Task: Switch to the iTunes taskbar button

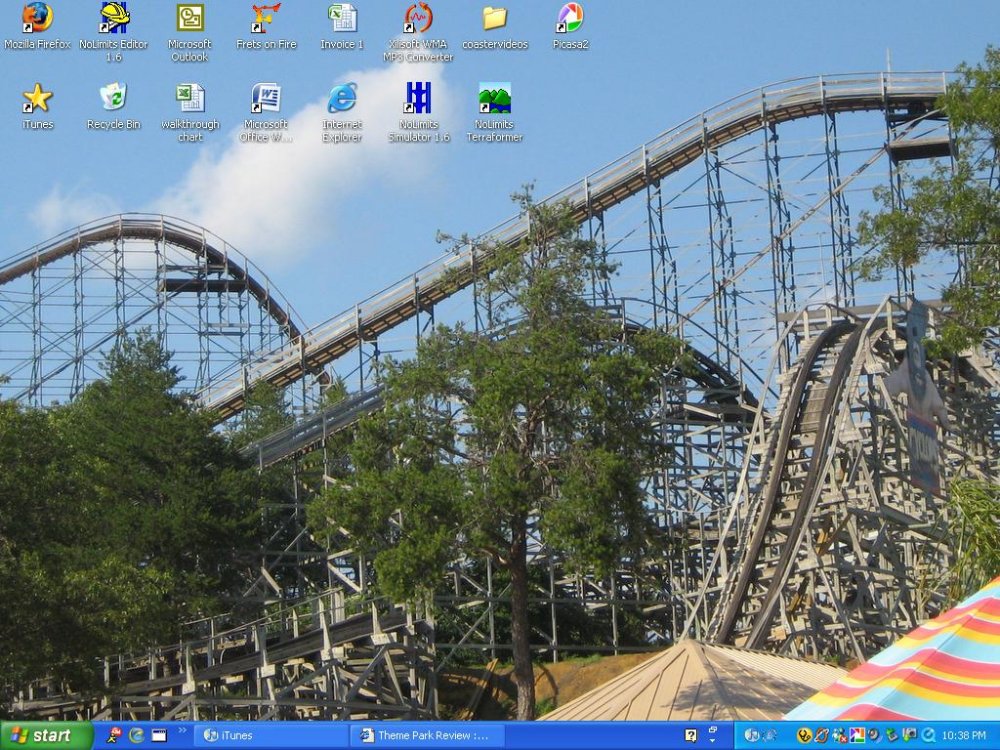Action: [x=270, y=736]
